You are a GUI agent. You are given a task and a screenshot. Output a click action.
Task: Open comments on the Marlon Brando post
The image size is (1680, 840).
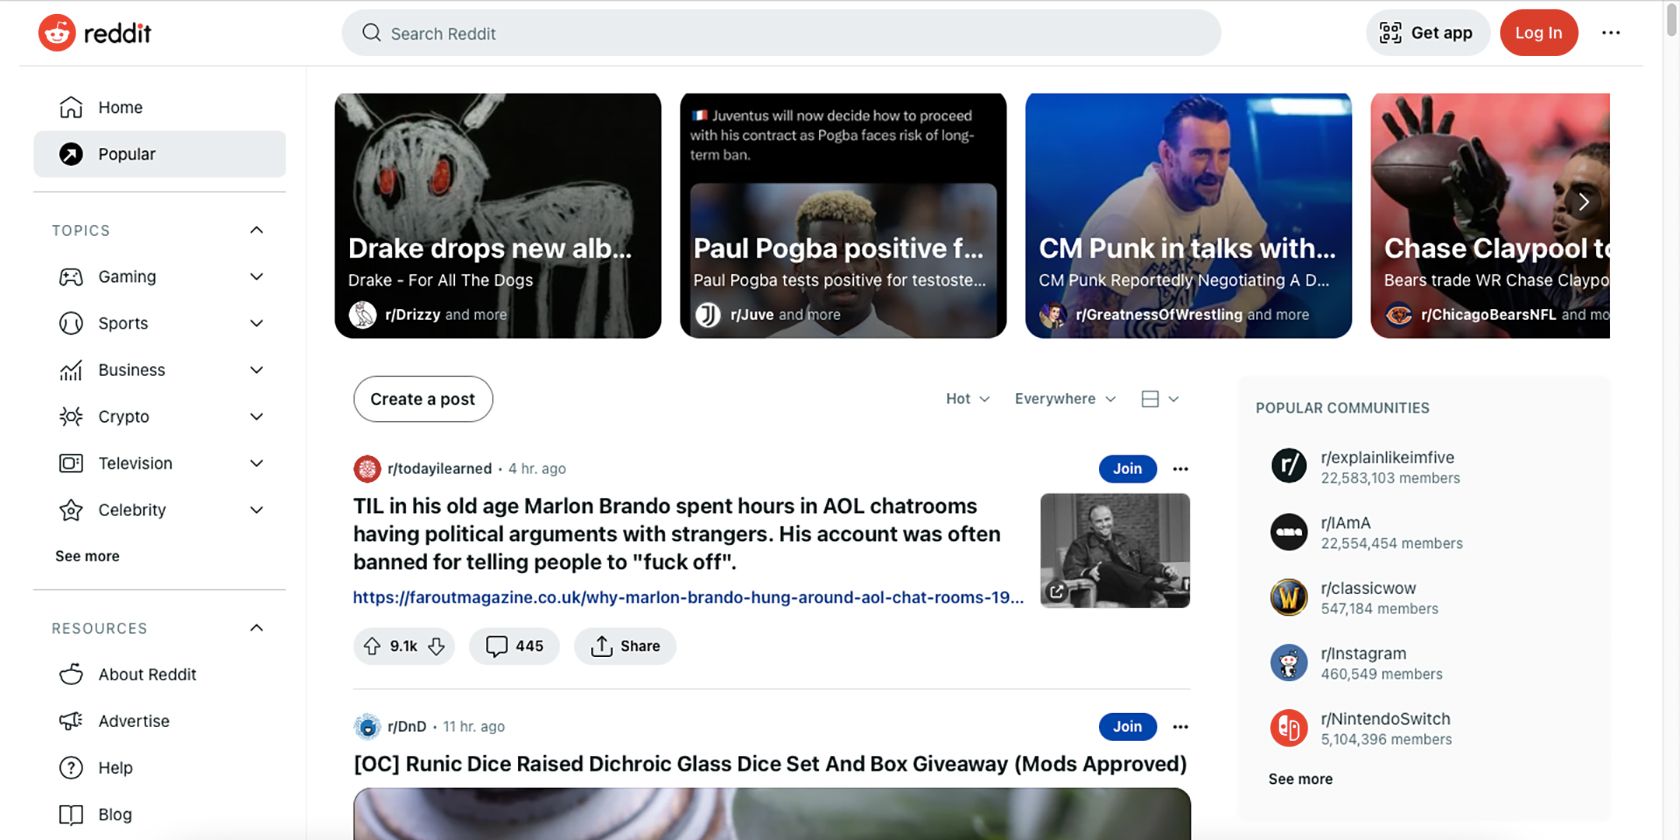tap(515, 646)
